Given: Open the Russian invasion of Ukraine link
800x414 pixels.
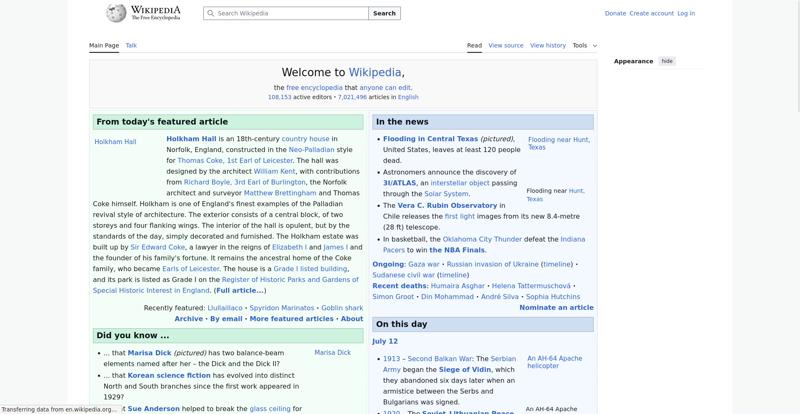Looking at the screenshot, I should click(x=492, y=264).
